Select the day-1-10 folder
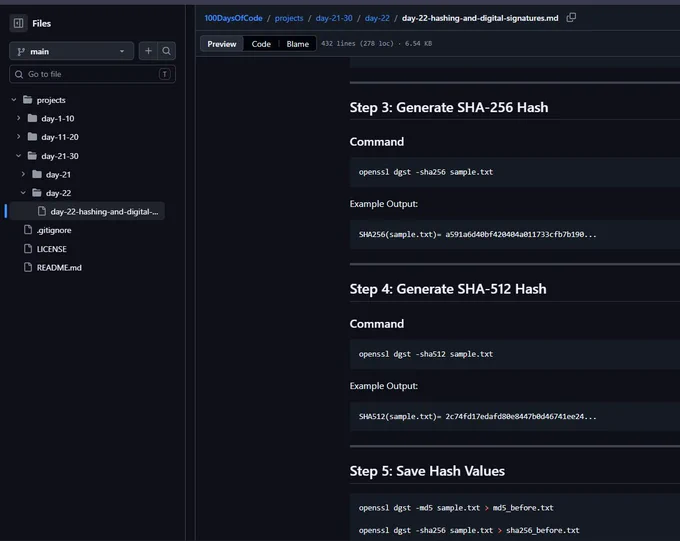This screenshot has height=541, width=680. 58,118
